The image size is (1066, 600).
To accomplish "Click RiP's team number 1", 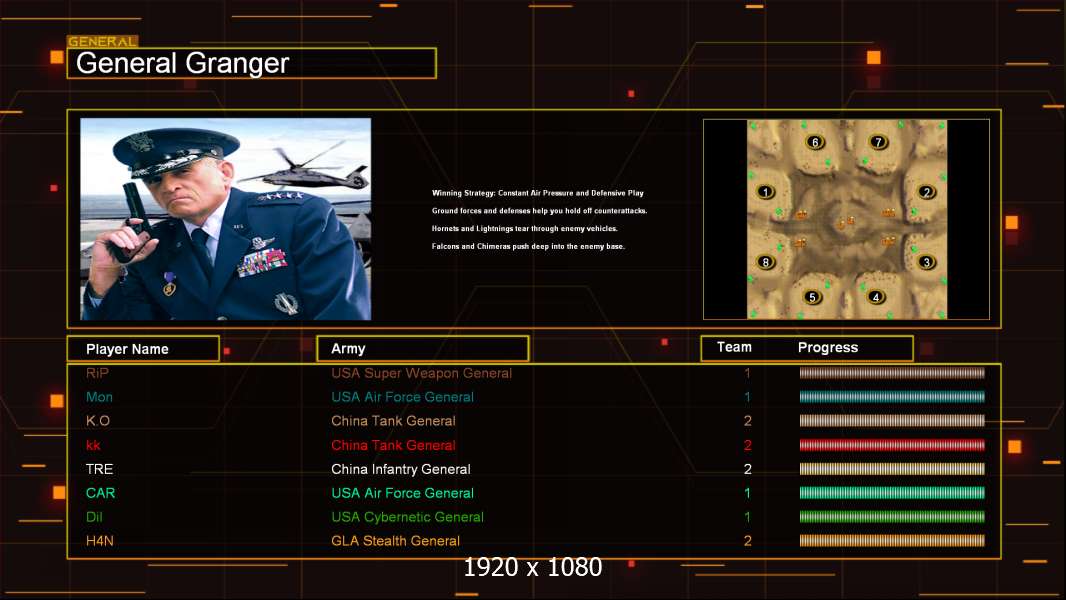I will click(x=747, y=373).
